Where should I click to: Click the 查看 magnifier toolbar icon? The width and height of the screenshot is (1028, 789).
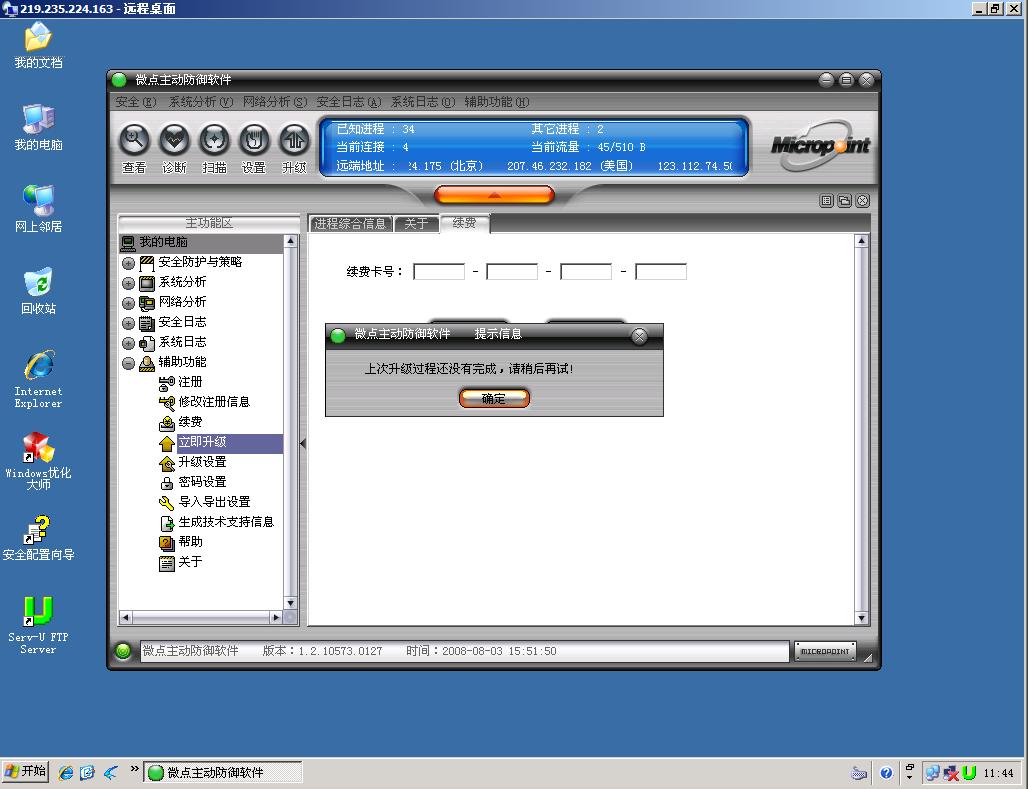134,140
